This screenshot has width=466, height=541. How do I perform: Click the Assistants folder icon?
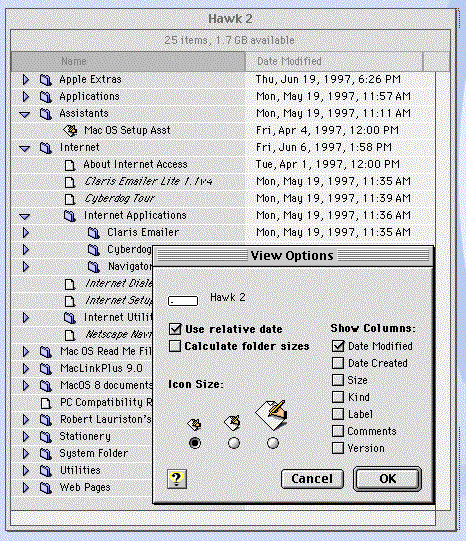46,114
